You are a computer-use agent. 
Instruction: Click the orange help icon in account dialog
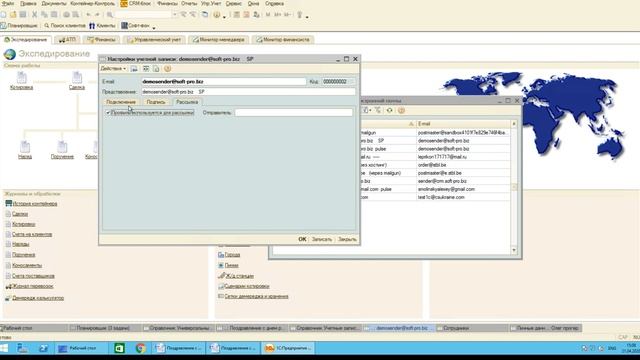[x=167, y=69]
